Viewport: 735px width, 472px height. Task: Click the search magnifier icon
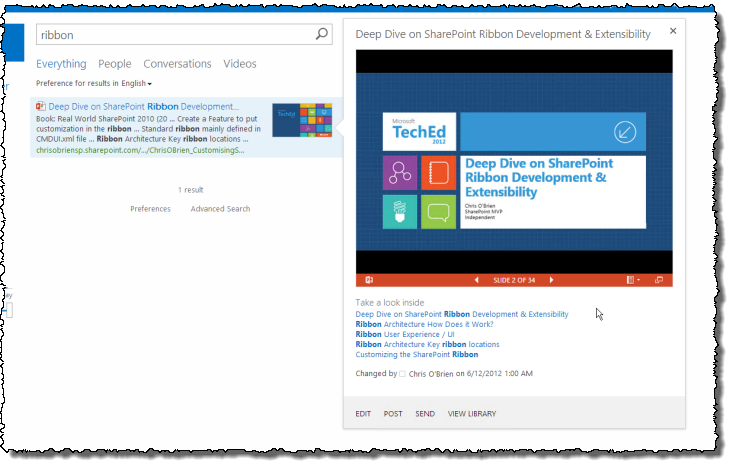322,34
